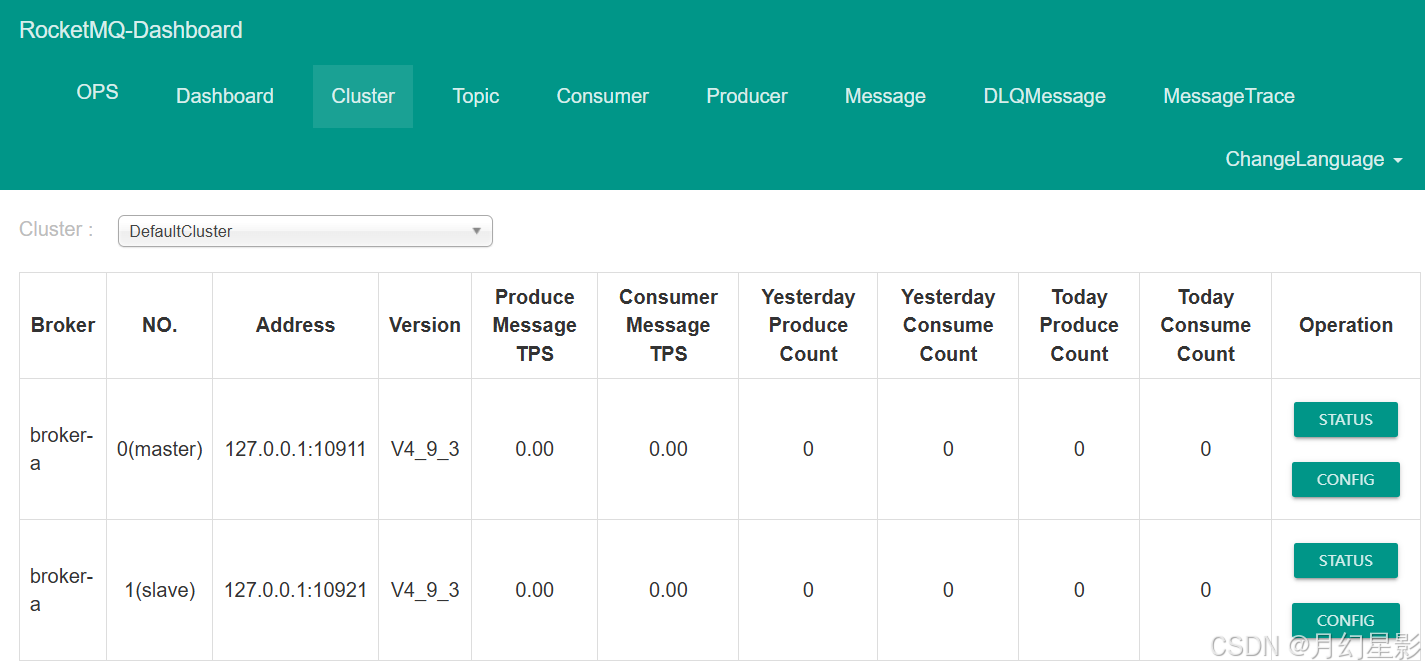The height and width of the screenshot is (672, 1425).
Task: Open the OPS tab
Action: 97,92
